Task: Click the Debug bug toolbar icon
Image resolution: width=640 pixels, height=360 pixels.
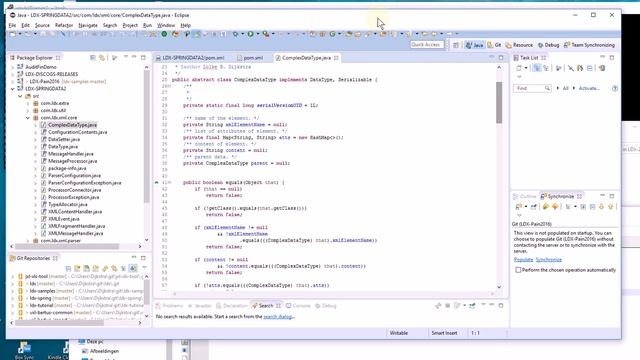Action: click(x=236, y=34)
